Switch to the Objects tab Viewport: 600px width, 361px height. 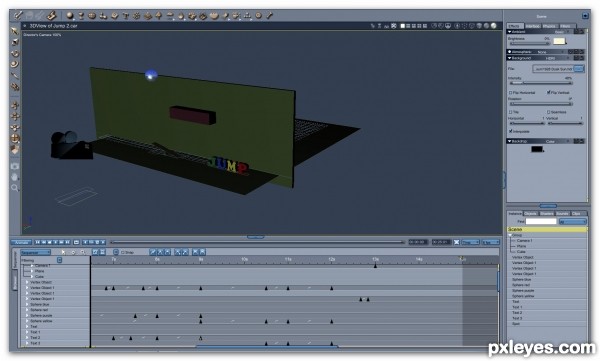click(531, 214)
